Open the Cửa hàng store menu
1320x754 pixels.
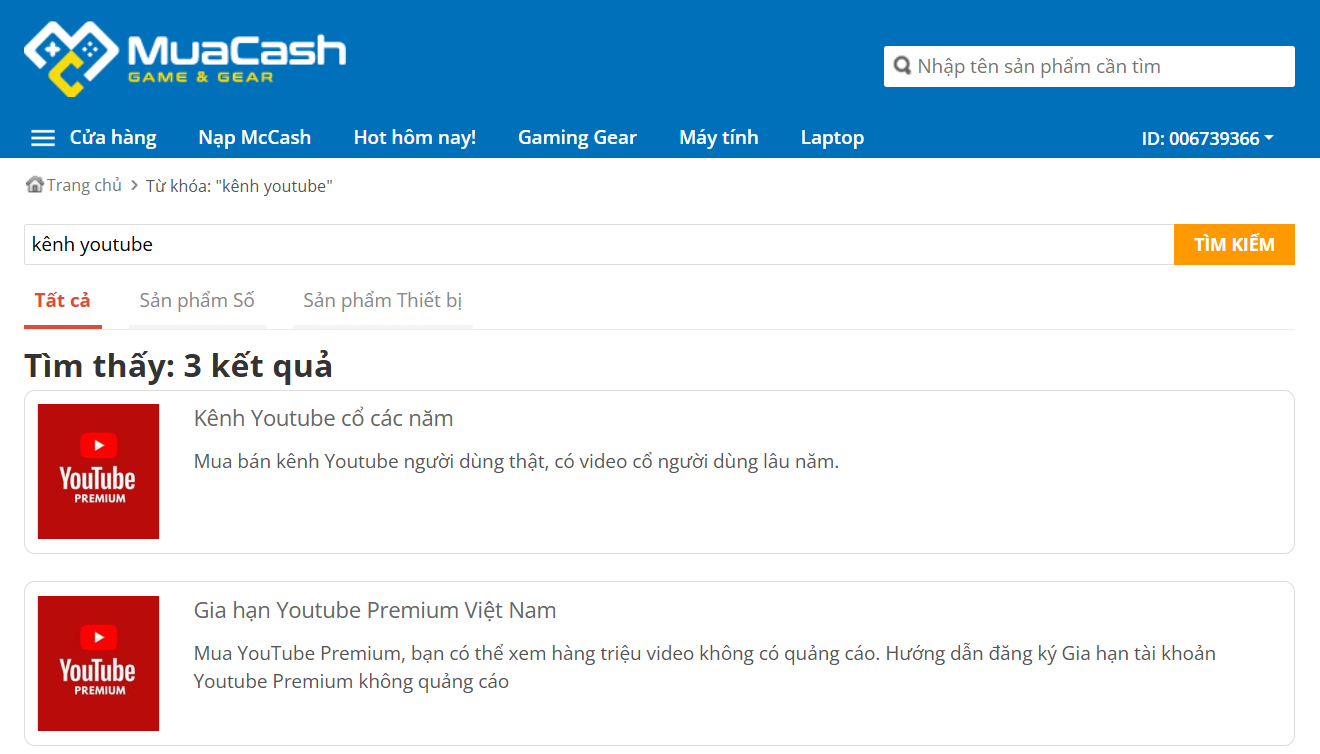[x=113, y=138]
